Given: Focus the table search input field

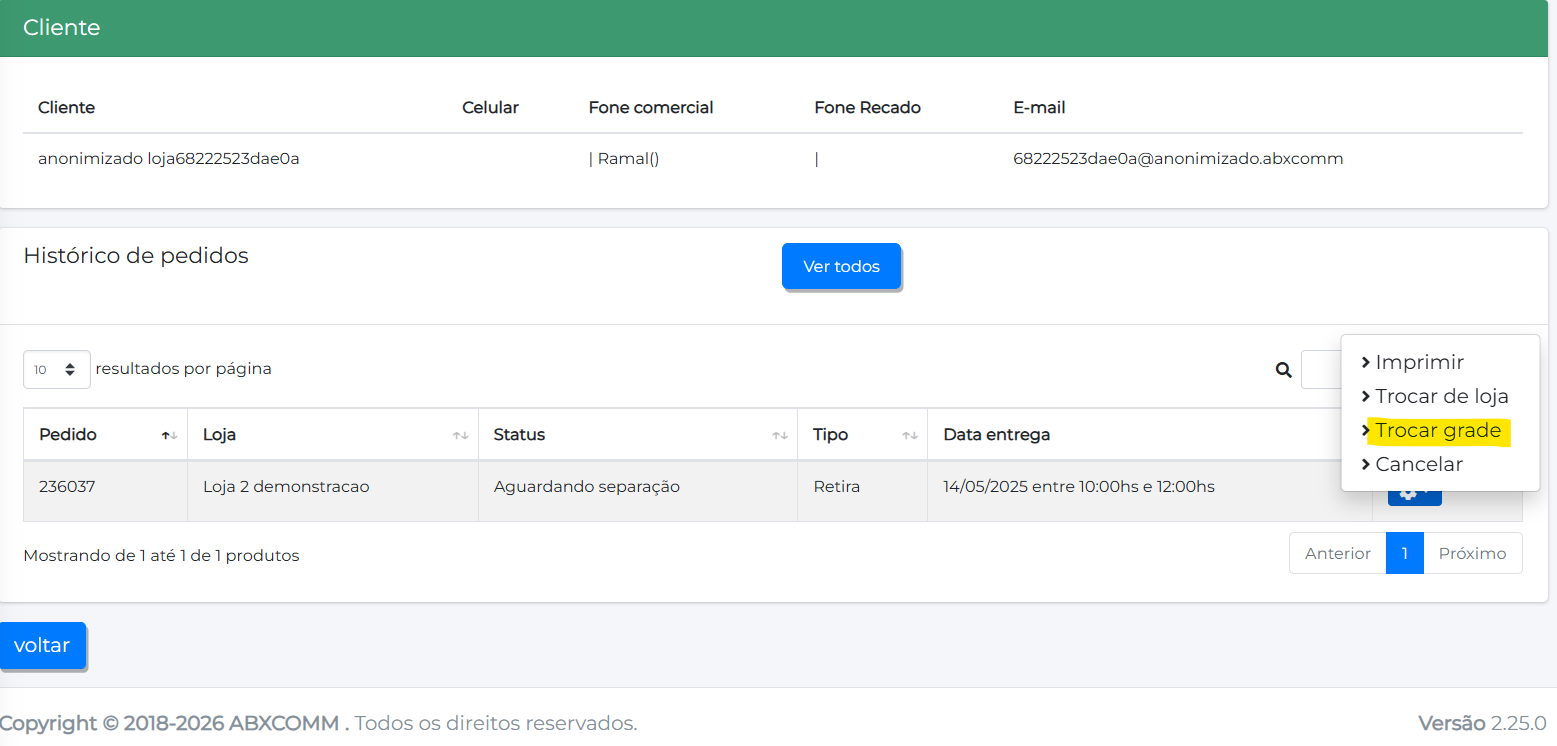Looking at the screenshot, I should pos(1320,370).
